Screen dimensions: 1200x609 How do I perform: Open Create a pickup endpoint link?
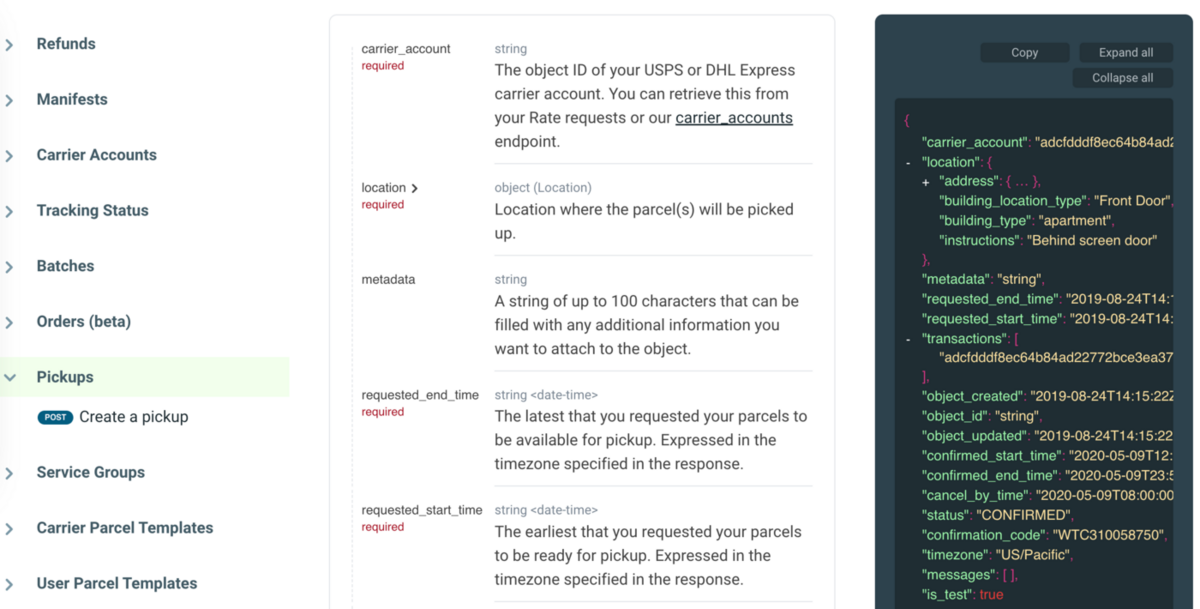point(134,417)
